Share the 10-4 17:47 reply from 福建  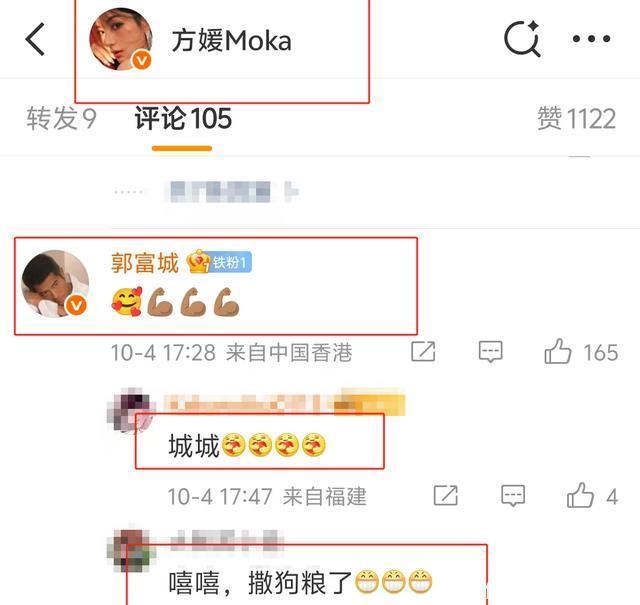pyautogui.click(x=445, y=496)
